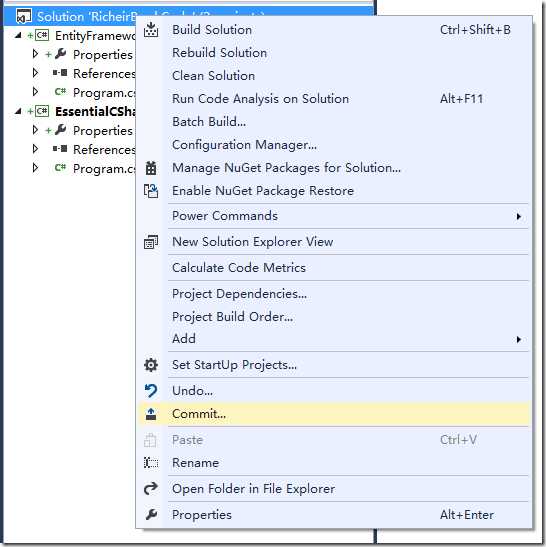
Task: Click the Properties wrench icon in menu
Action: 151,515
